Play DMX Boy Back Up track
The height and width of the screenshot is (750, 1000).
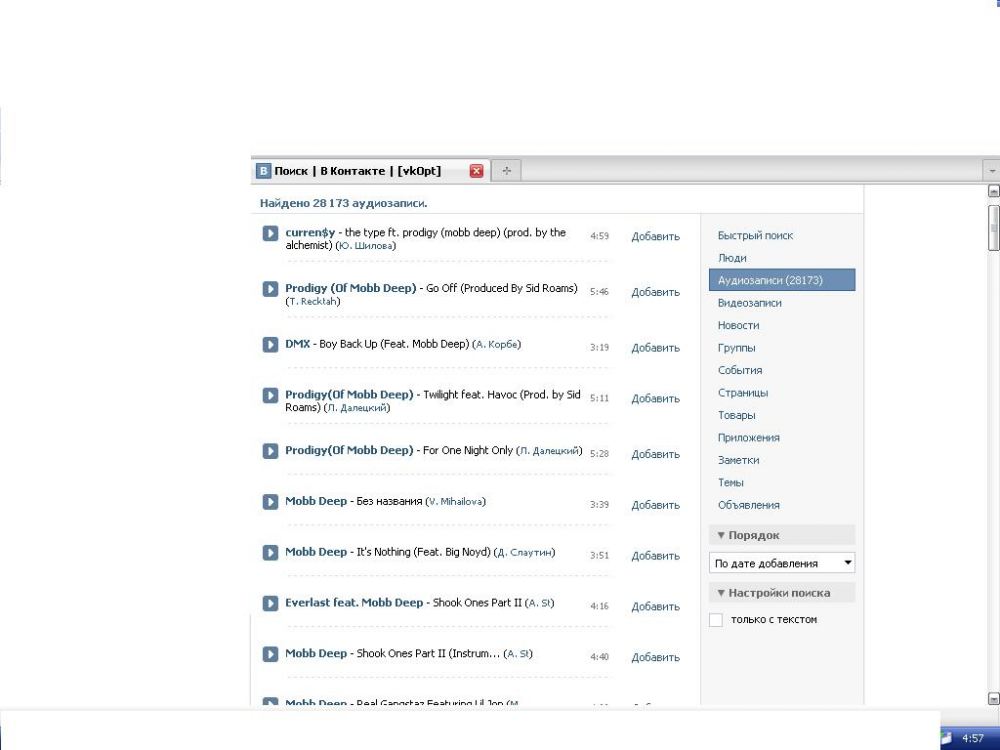[270, 344]
